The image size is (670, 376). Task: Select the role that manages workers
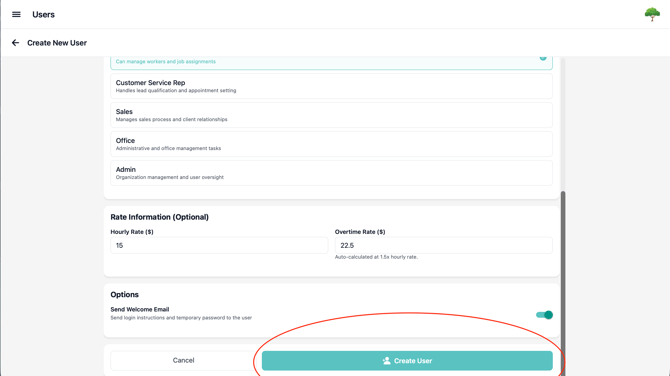pos(331,63)
